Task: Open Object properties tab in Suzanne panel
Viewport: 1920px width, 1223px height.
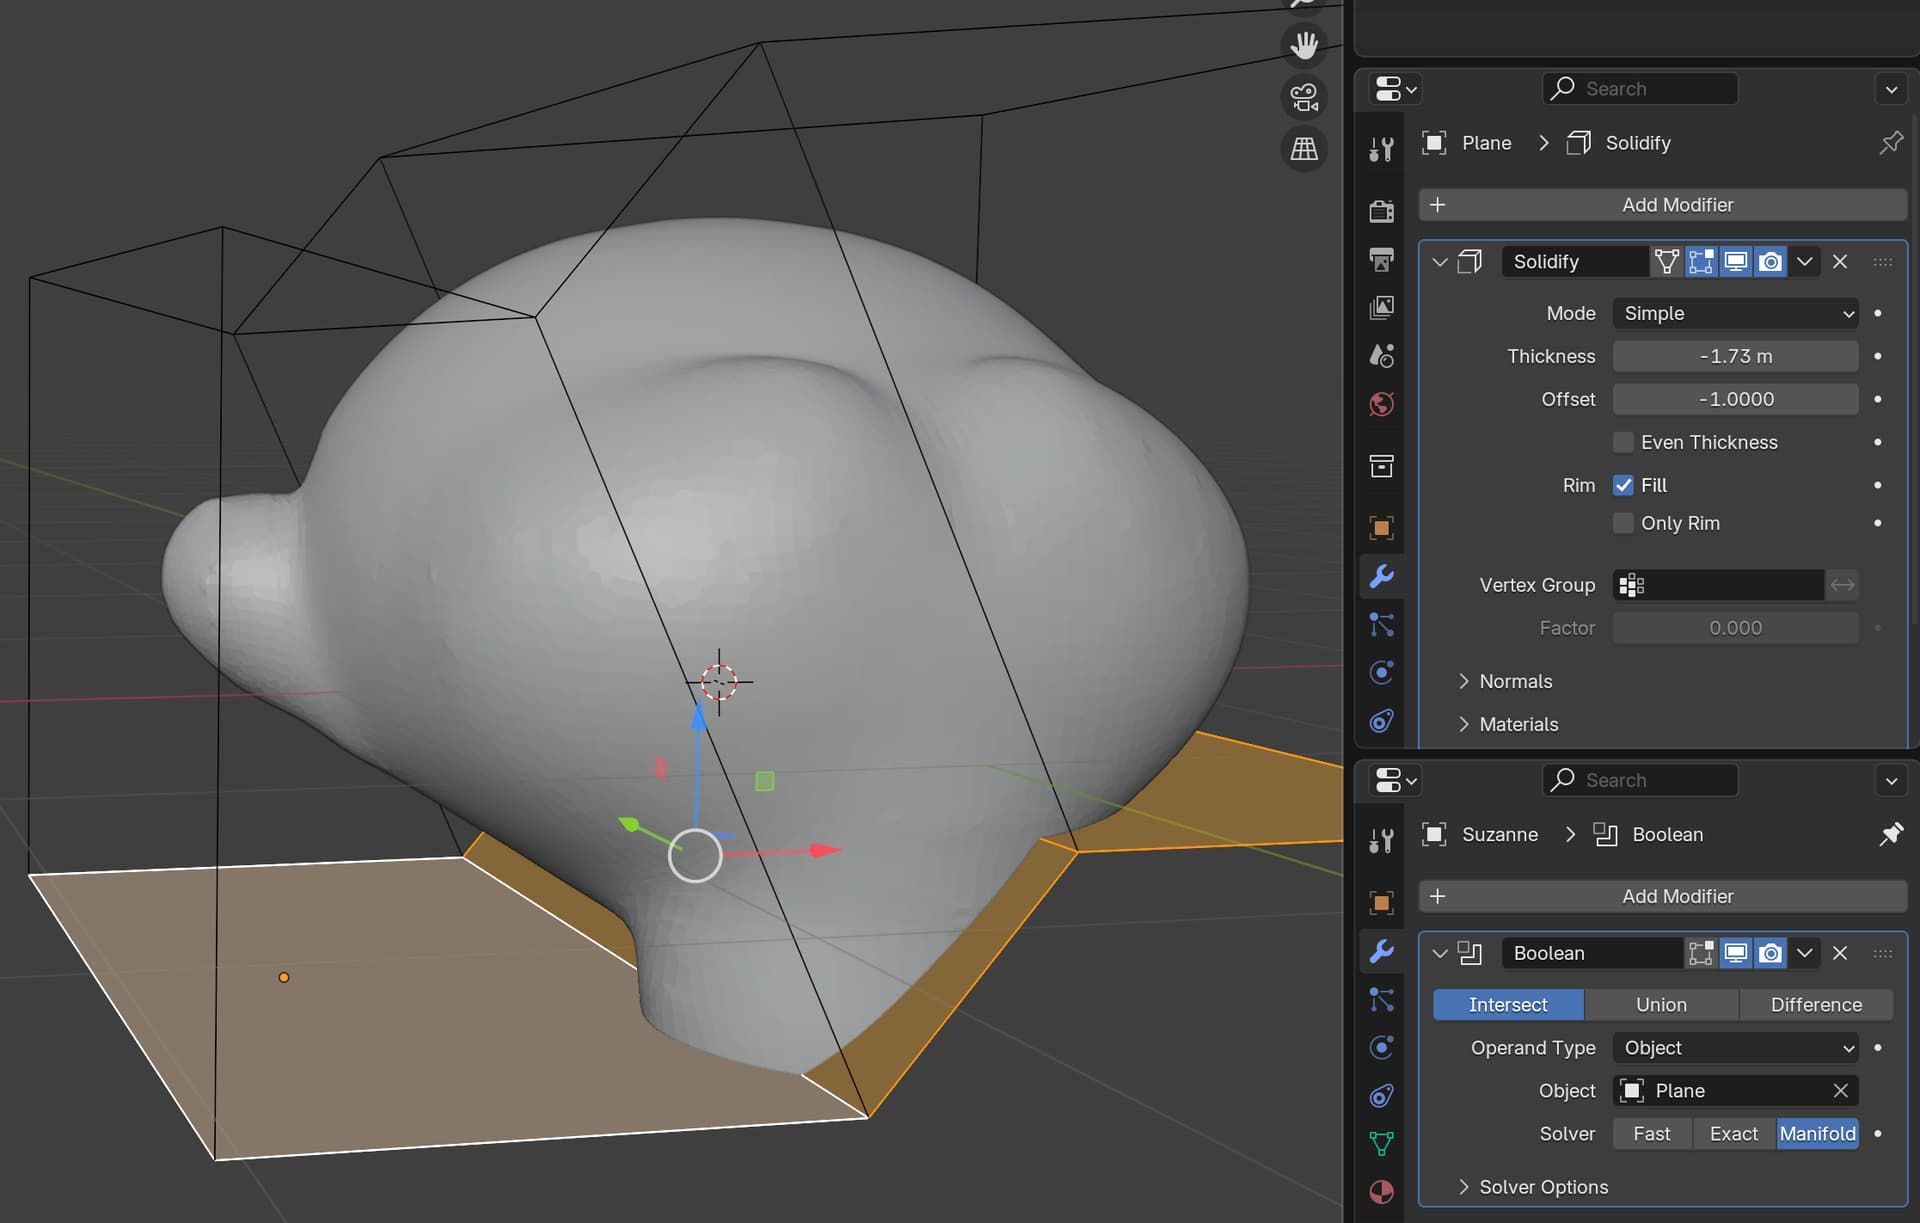Action: click(1382, 903)
